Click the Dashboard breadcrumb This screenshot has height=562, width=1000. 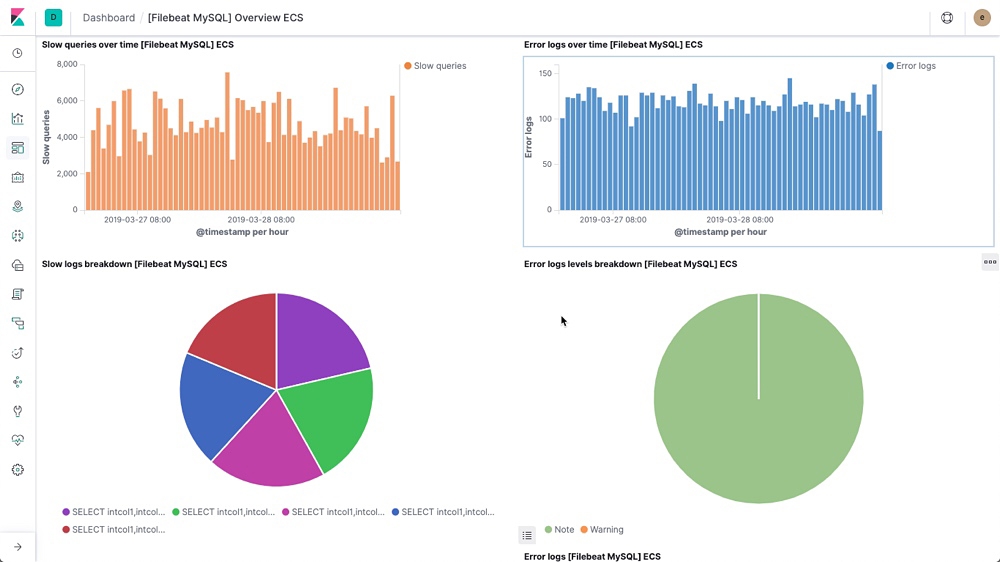pos(109,18)
